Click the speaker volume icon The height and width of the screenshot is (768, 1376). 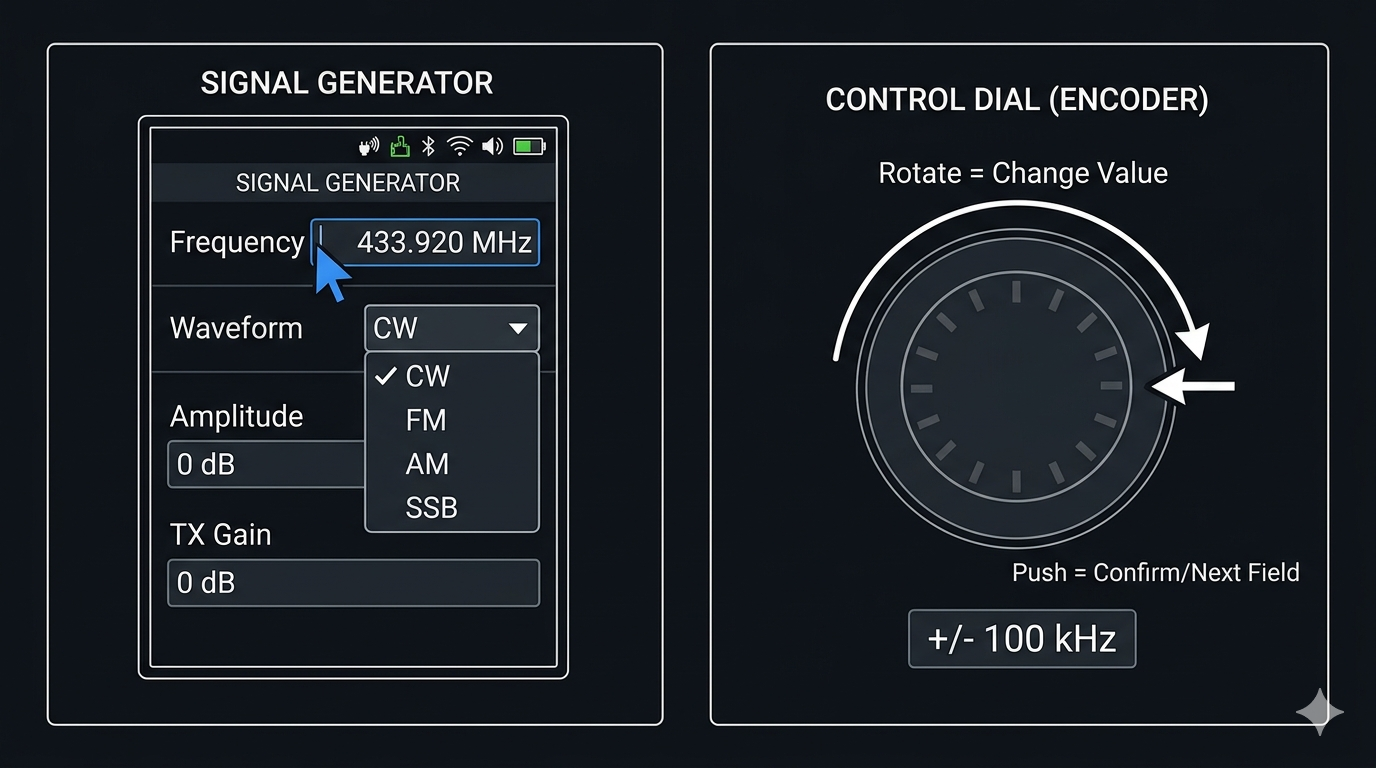[492, 147]
